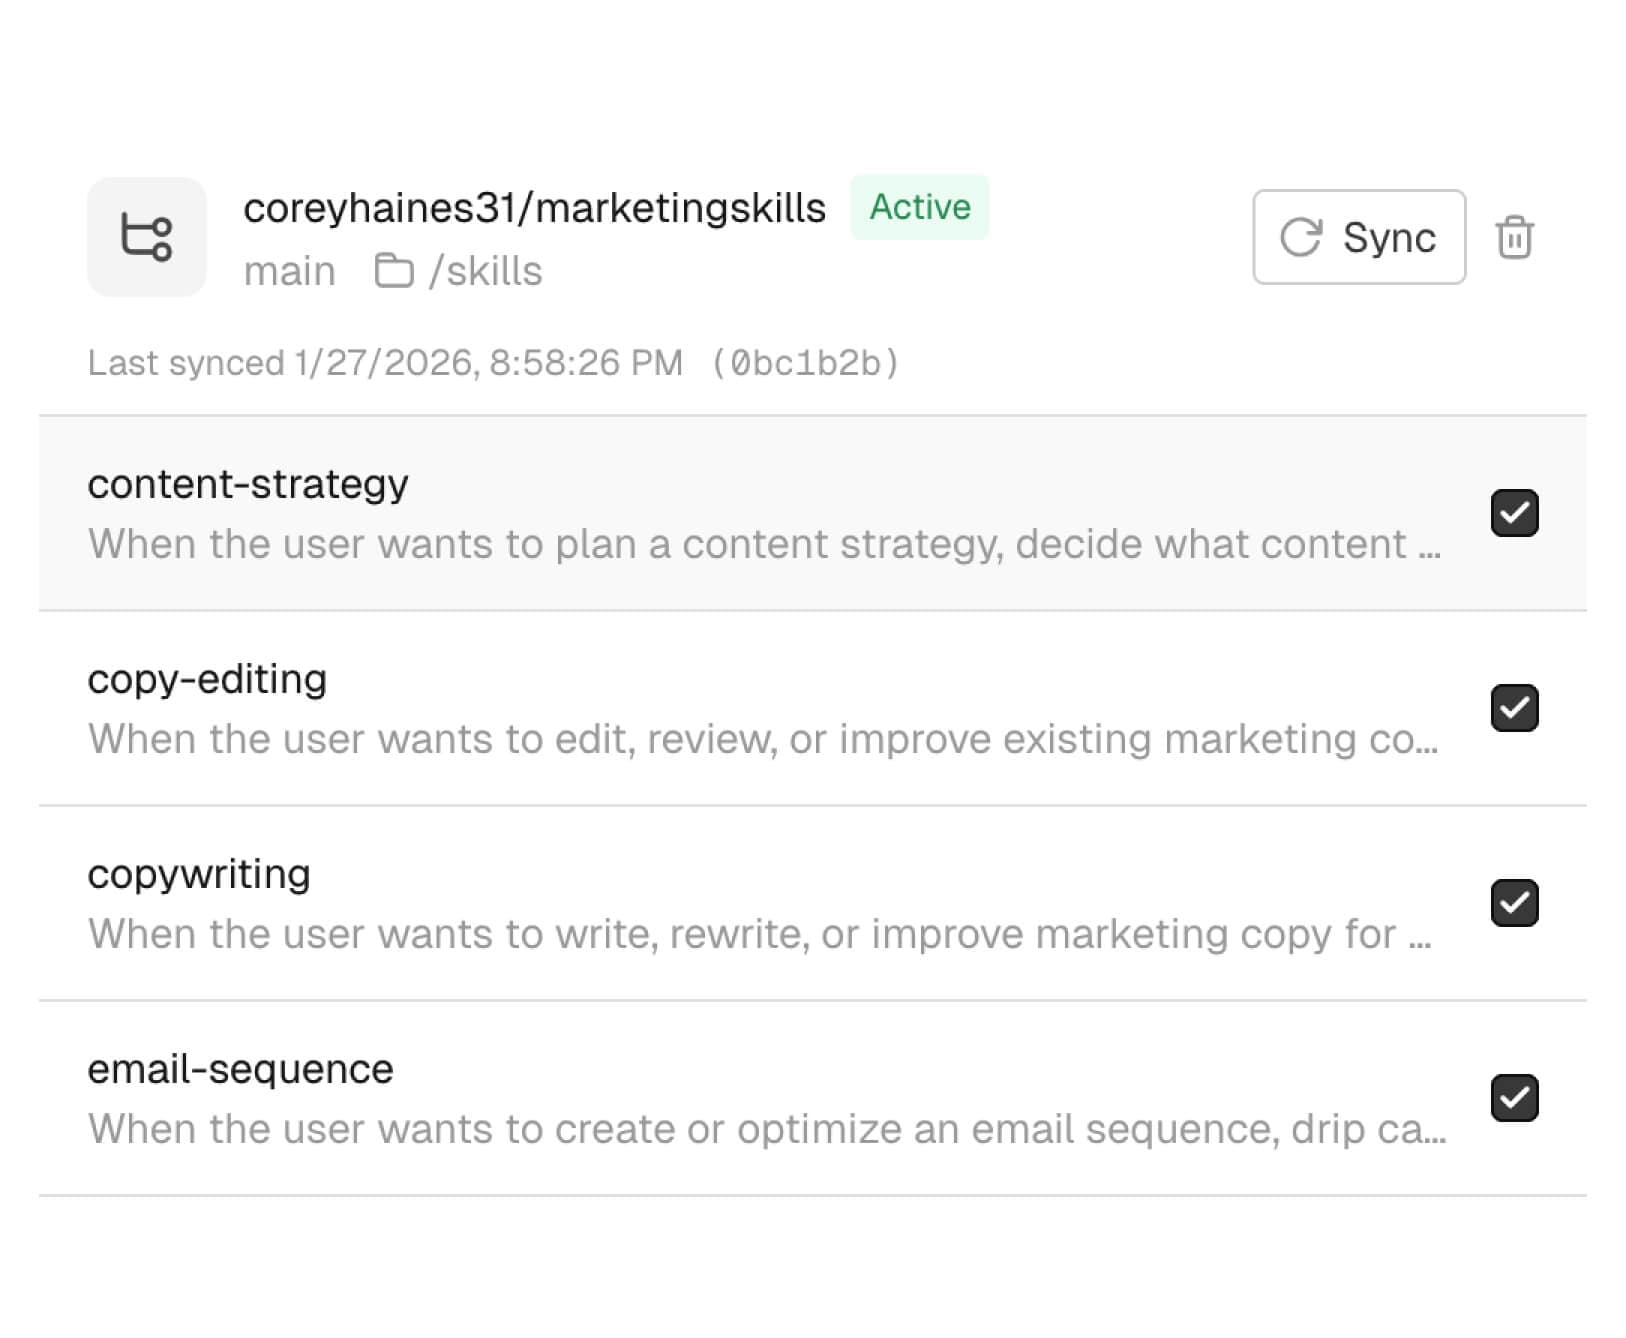This screenshot has height=1338, width=1626.
Task: Expand the email-sequence row for full details
Action: click(700, 1098)
